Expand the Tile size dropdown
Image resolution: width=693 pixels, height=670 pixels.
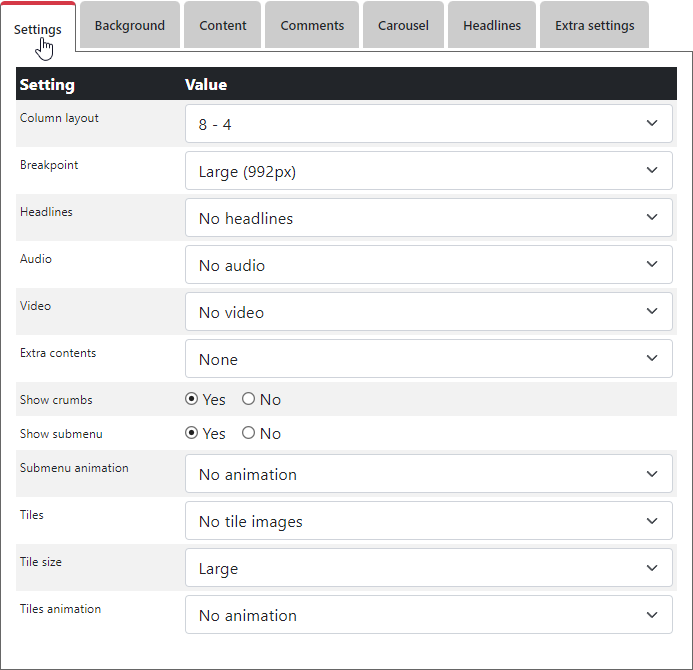(x=428, y=568)
